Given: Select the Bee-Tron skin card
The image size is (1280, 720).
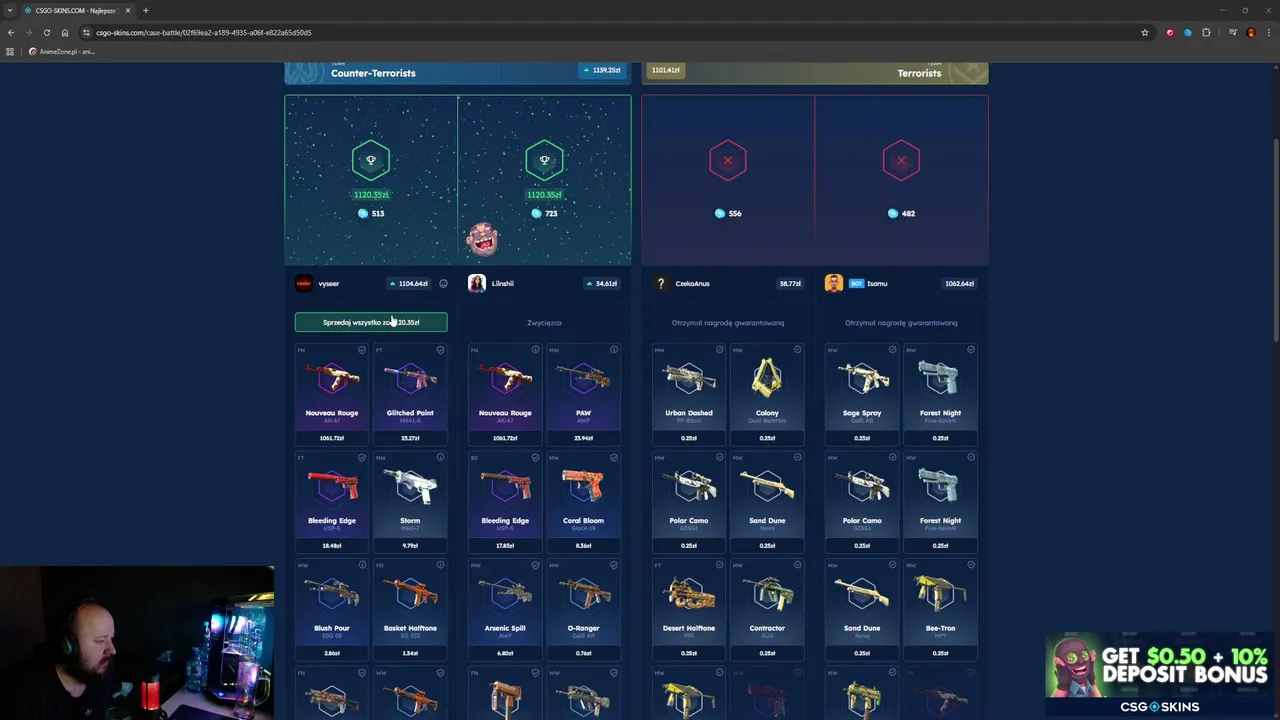Looking at the screenshot, I should coord(940,609).
